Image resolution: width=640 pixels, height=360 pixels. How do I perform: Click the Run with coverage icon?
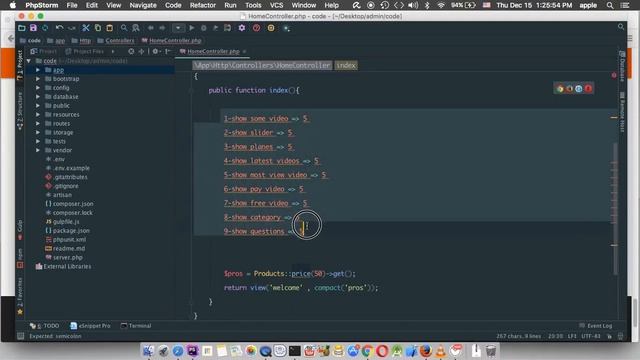[x=215, y=28]
